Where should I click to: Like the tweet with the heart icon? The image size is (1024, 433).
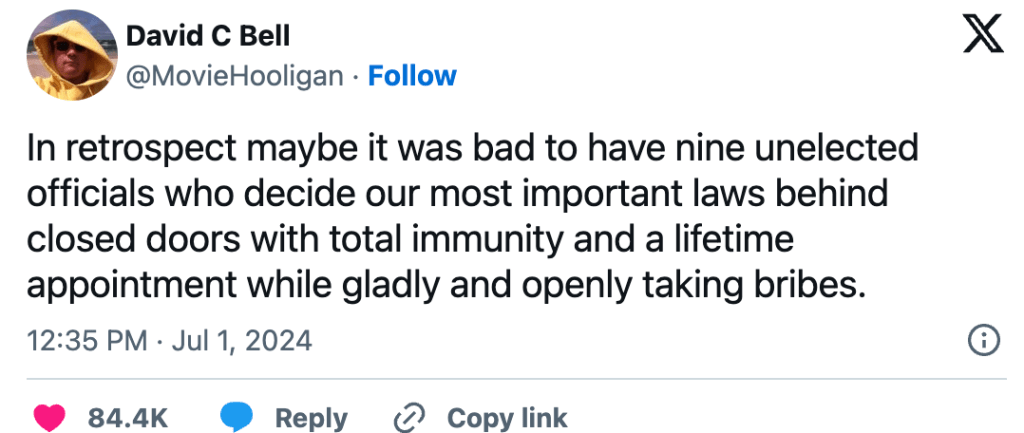click(50, 417)
